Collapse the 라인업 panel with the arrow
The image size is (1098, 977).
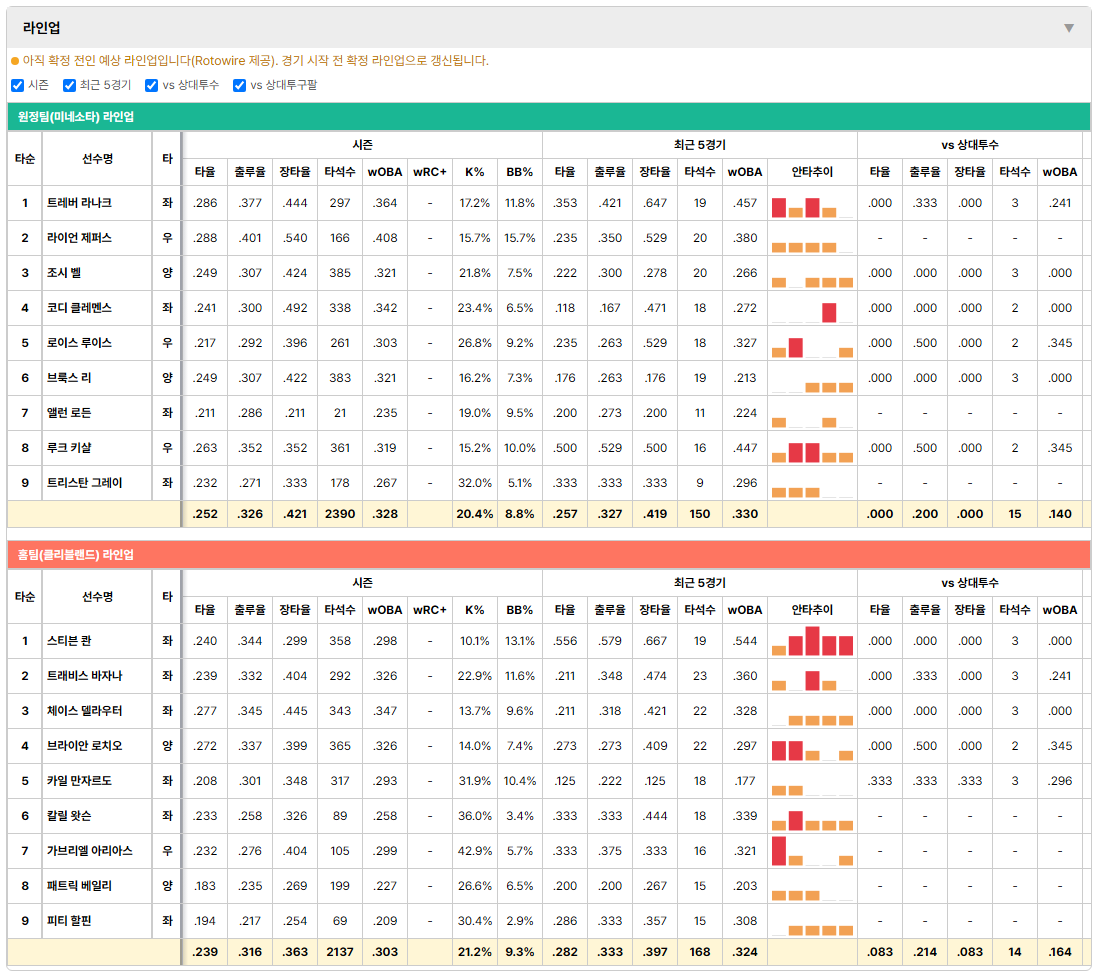pyautogui.click(x=1069, y=28)
